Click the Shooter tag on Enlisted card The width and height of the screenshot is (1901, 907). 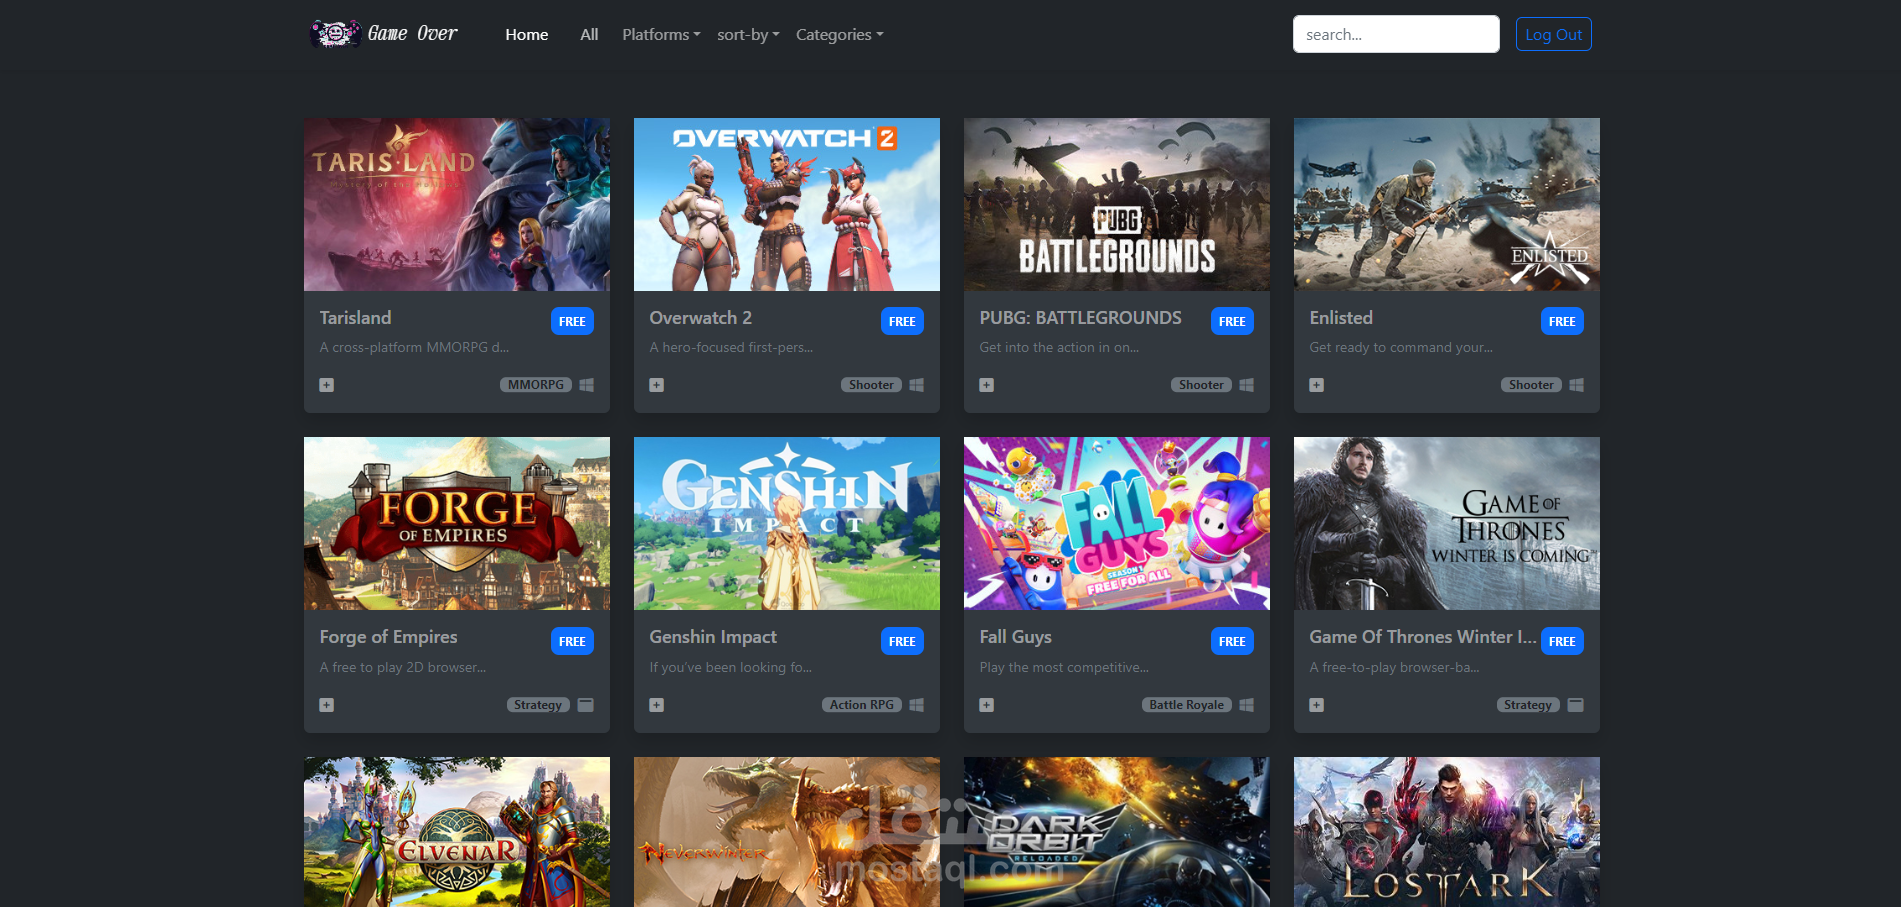pos(1531,385)
